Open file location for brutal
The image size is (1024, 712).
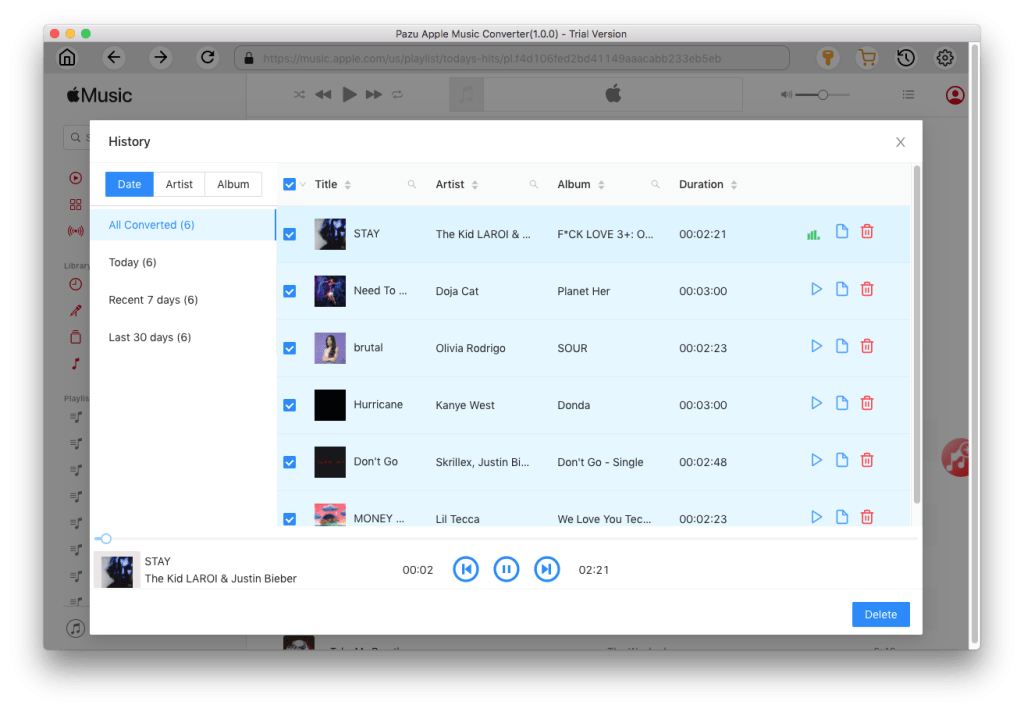point(841,346)
